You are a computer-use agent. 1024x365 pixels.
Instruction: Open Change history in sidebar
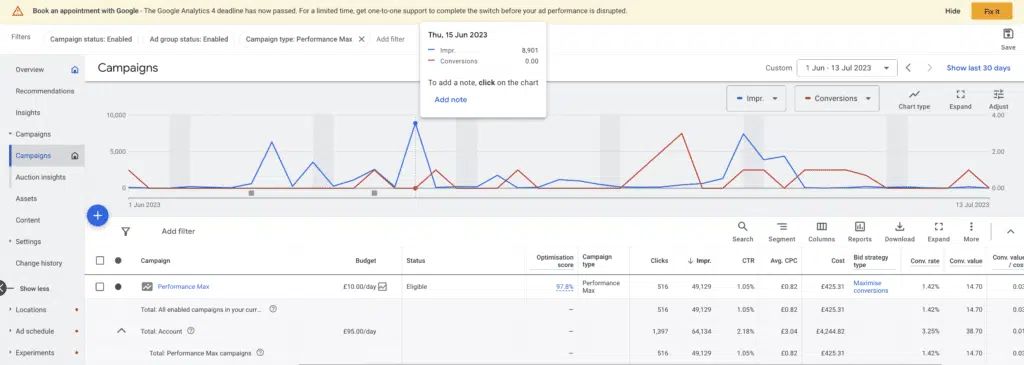click(x=39, y=263)
